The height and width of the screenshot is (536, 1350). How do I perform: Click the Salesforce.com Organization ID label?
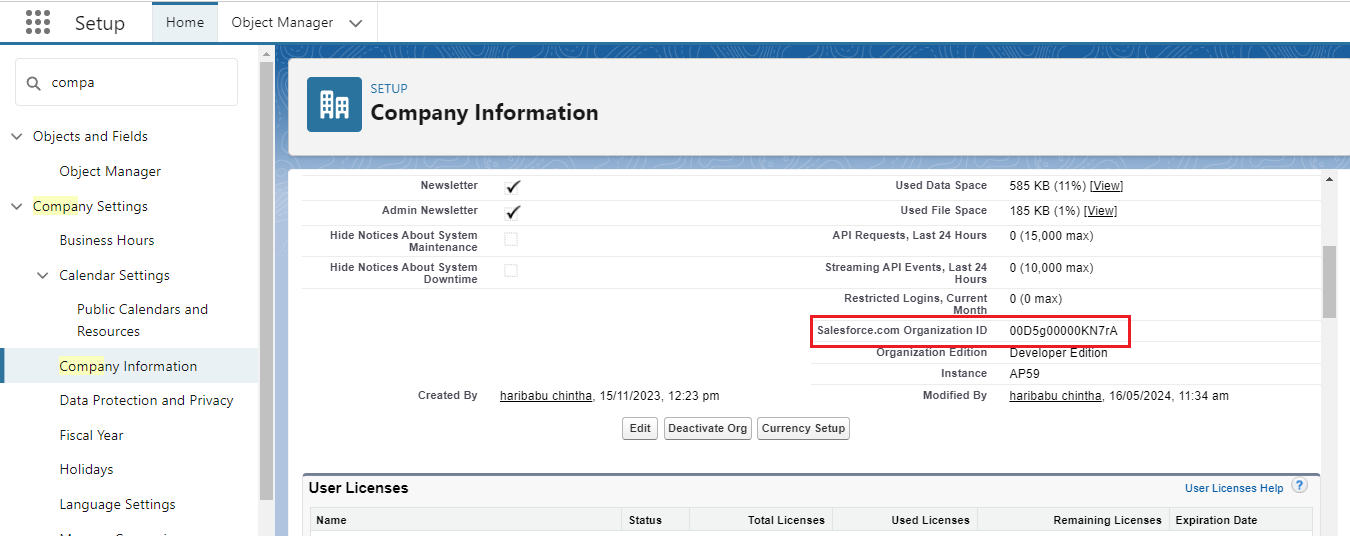[x=902, y=331]
